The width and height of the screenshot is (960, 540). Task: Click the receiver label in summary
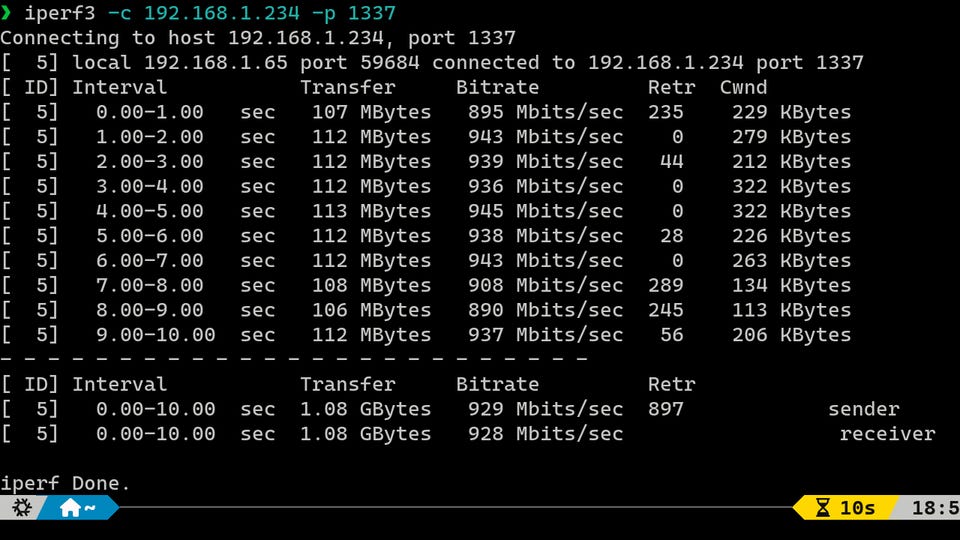tap(888, 434)
